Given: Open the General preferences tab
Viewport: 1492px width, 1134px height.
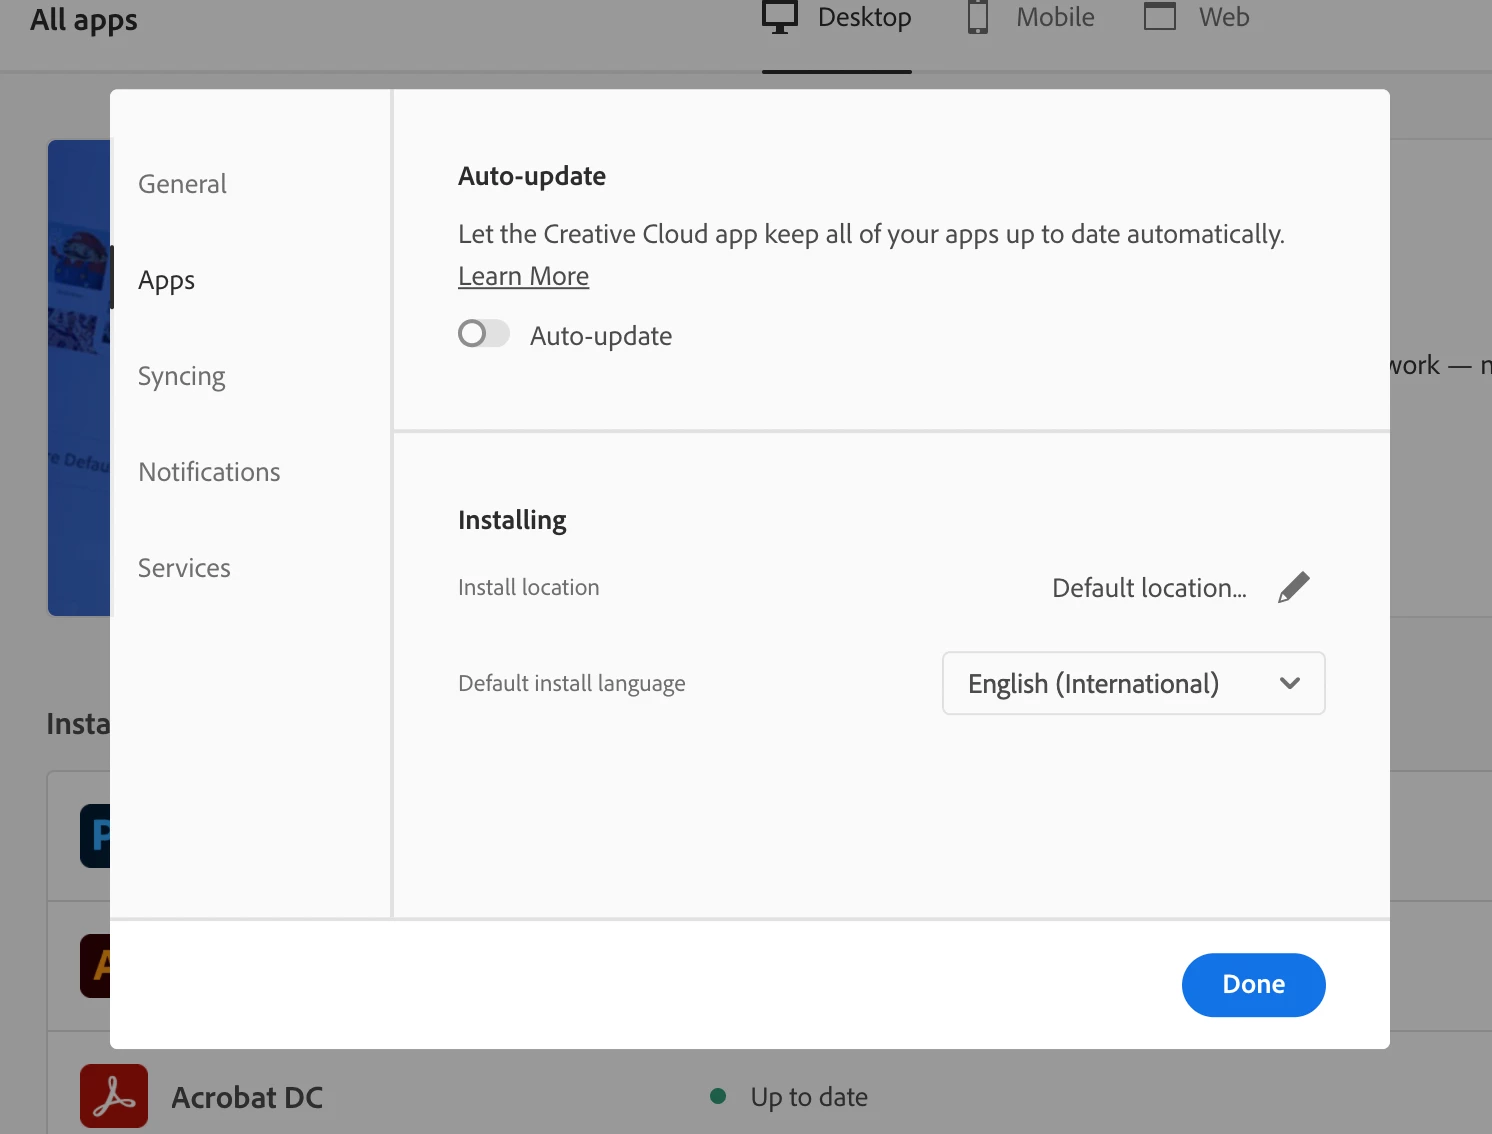Looking at the screenshot, I should click(x=182, y=184).
